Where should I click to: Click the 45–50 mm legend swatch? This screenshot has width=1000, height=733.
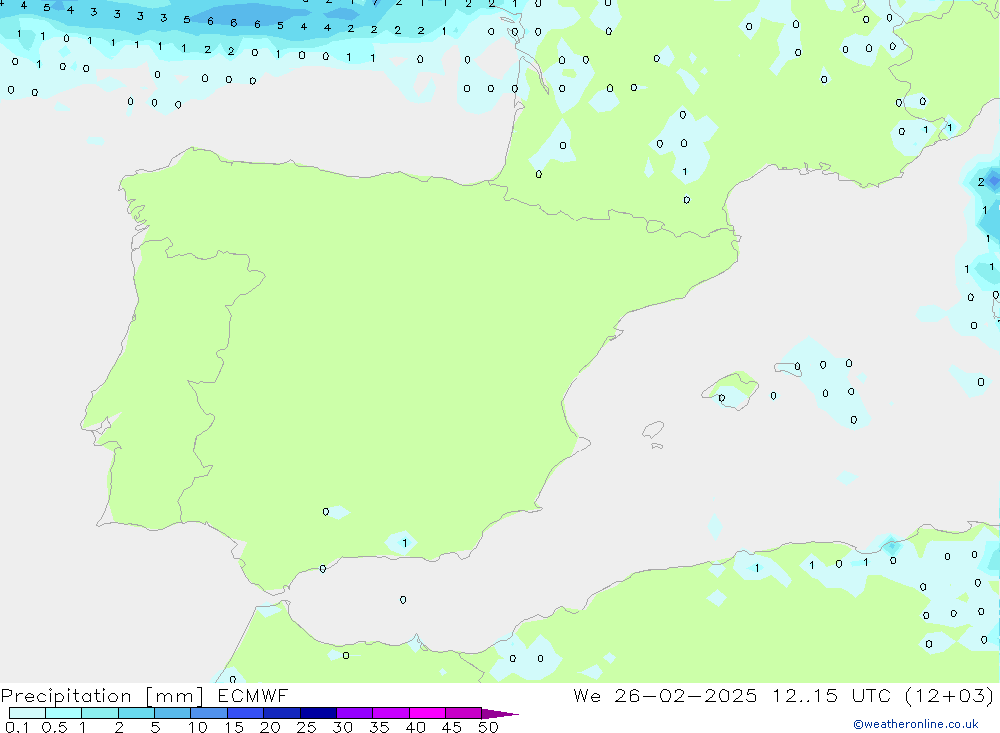464,713
